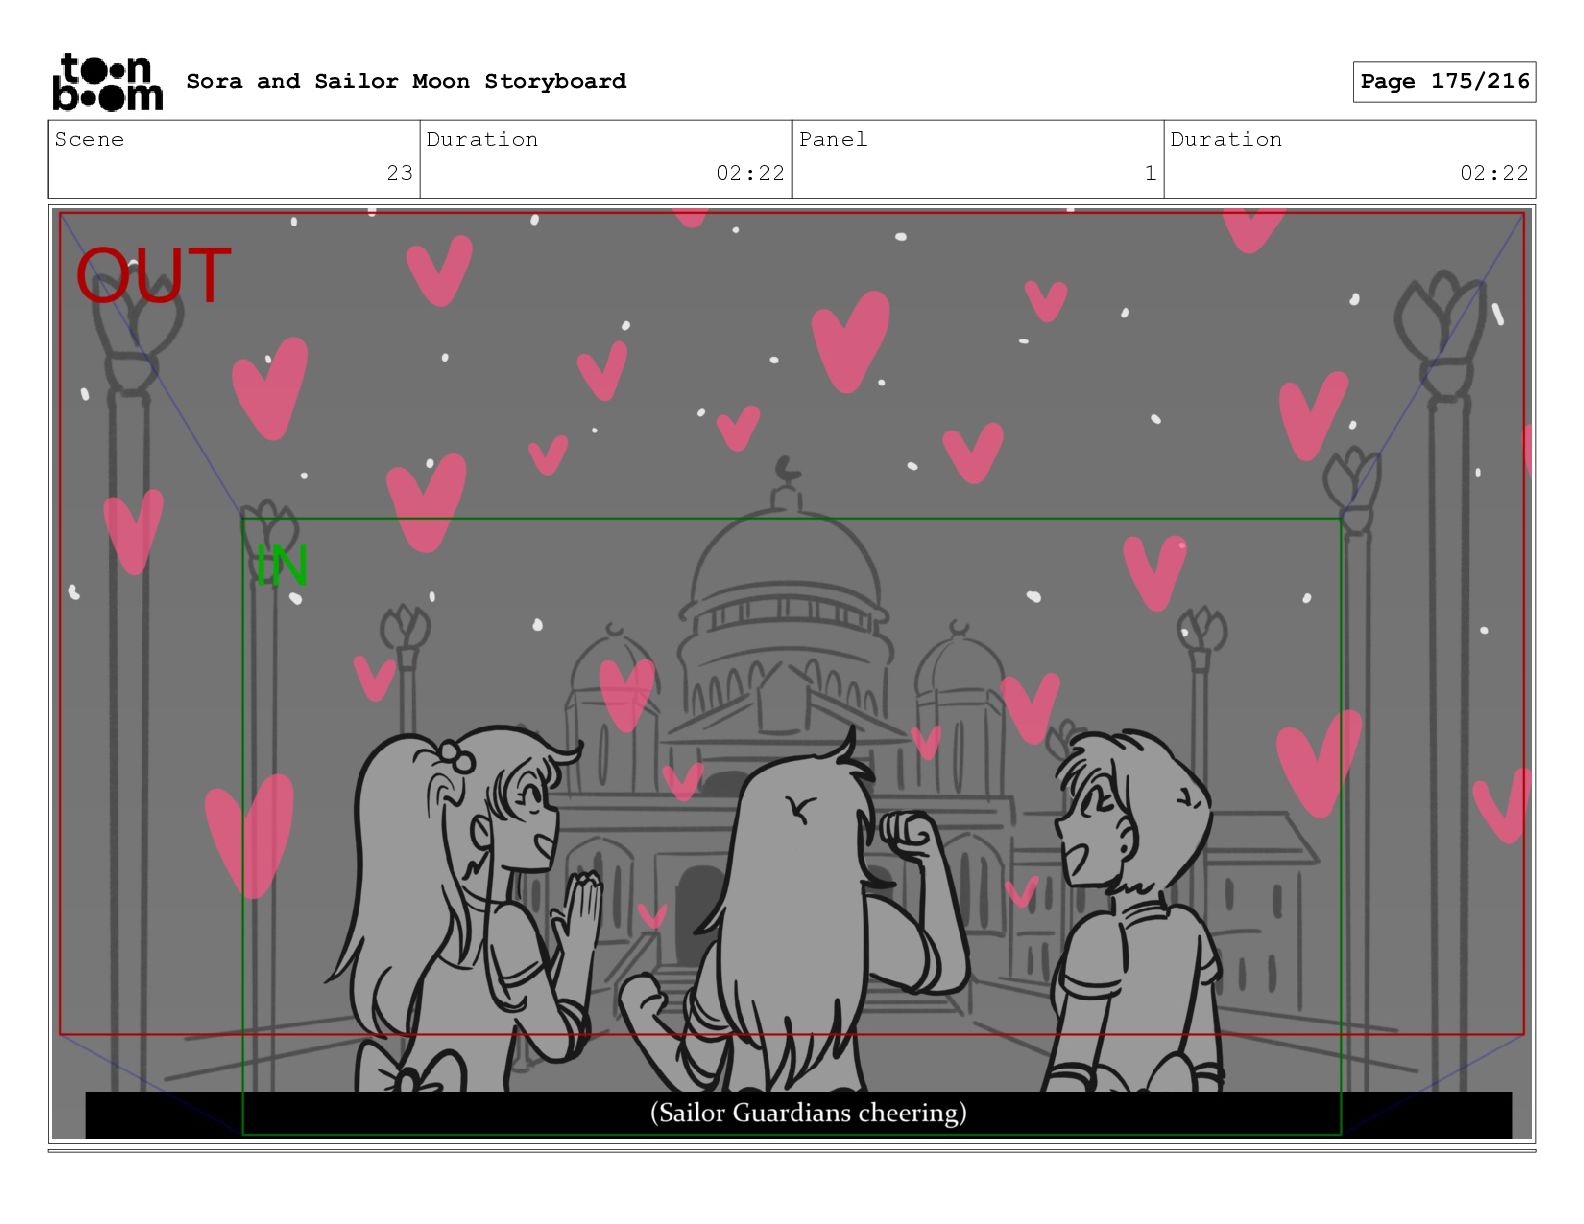Screen dimensions: 1584x1224
Task: Click the Toon Boom logo
Action: 107,81
